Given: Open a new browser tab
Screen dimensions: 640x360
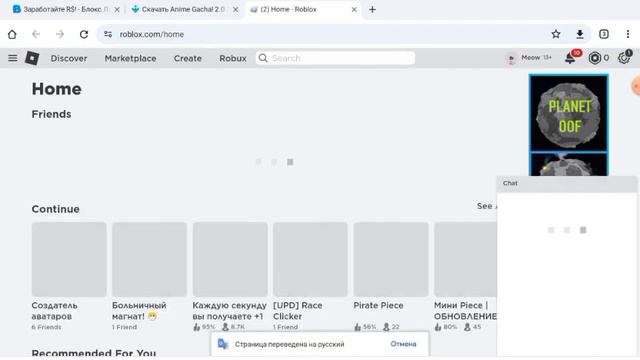Looking at the screenshot, I should coord(372,9).
